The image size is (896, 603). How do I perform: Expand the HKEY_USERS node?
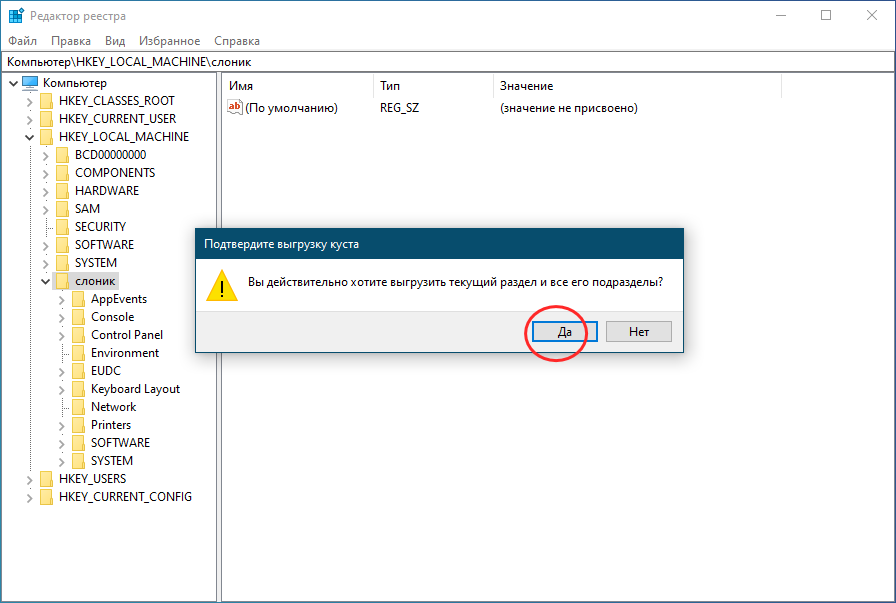click(x=30, y=480)
